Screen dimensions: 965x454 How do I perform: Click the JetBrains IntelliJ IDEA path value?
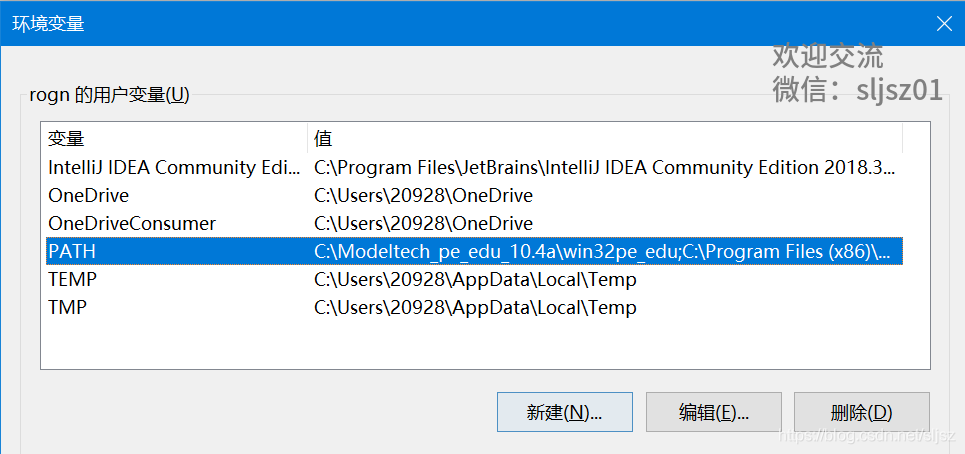click(604, 168)
